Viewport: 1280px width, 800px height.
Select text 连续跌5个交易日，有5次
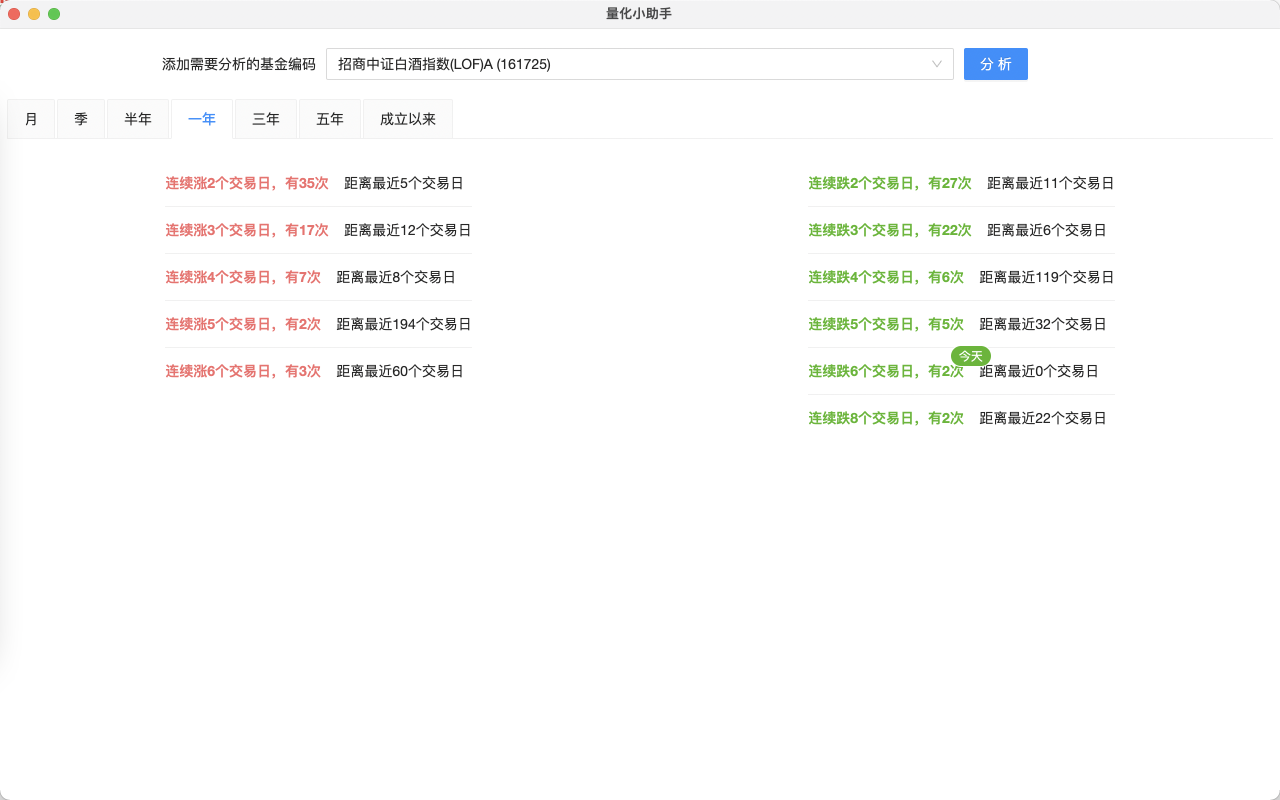886,324
